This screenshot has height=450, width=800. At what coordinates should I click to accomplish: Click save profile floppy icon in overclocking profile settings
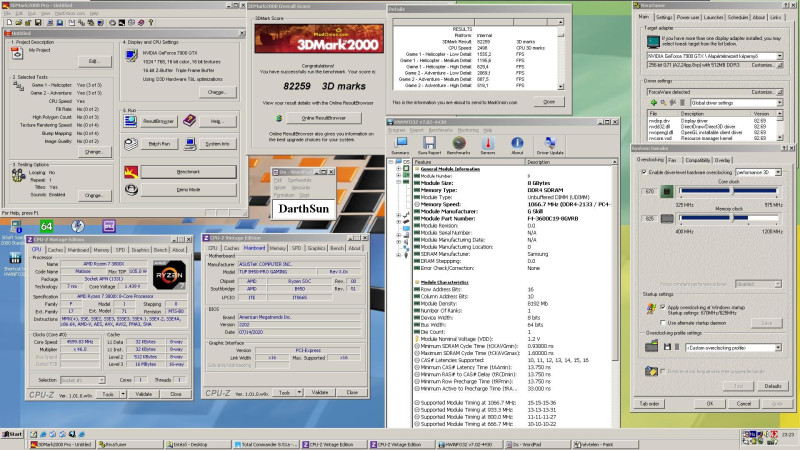coord(667,347)
